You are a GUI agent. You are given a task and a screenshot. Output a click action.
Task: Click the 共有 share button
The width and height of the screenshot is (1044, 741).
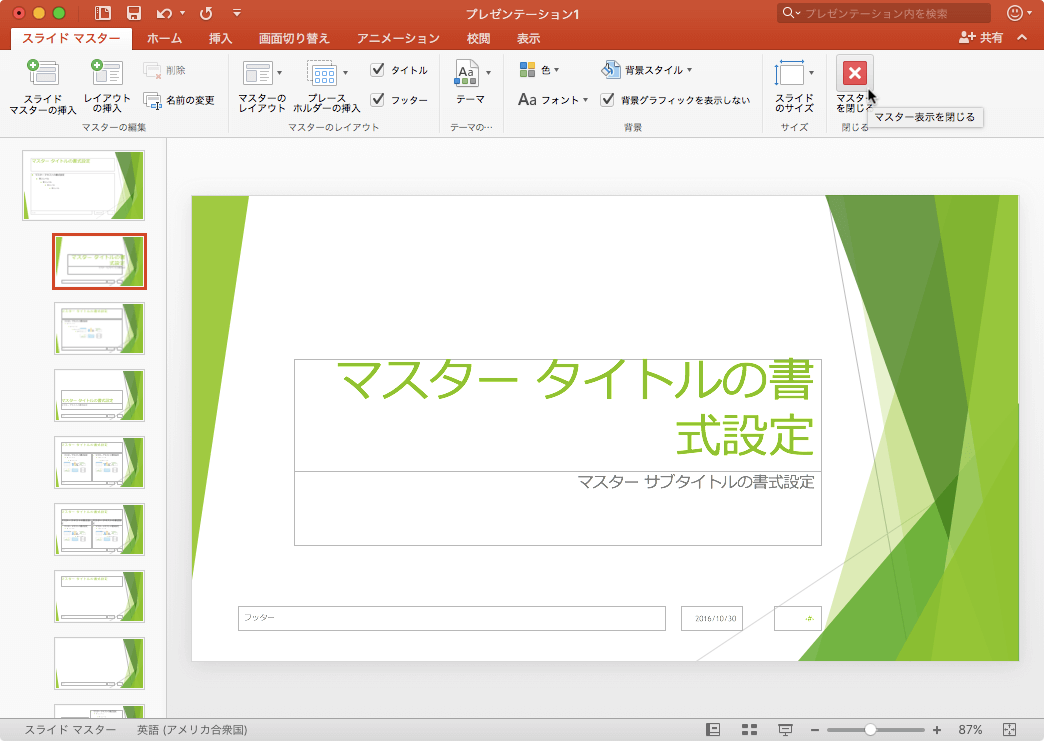click(x=980, y=38)
